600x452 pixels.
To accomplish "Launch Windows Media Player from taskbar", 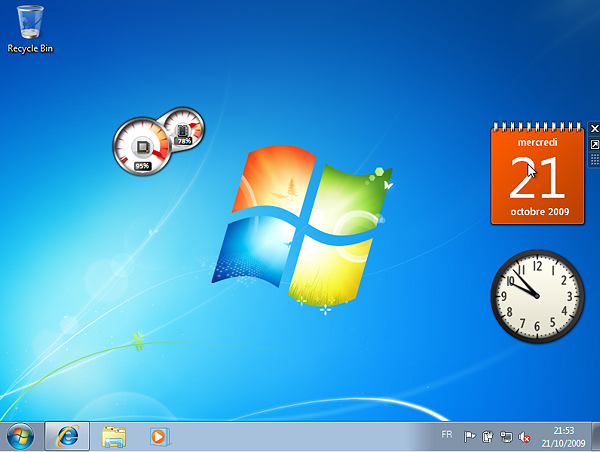I will click(158, 436).
